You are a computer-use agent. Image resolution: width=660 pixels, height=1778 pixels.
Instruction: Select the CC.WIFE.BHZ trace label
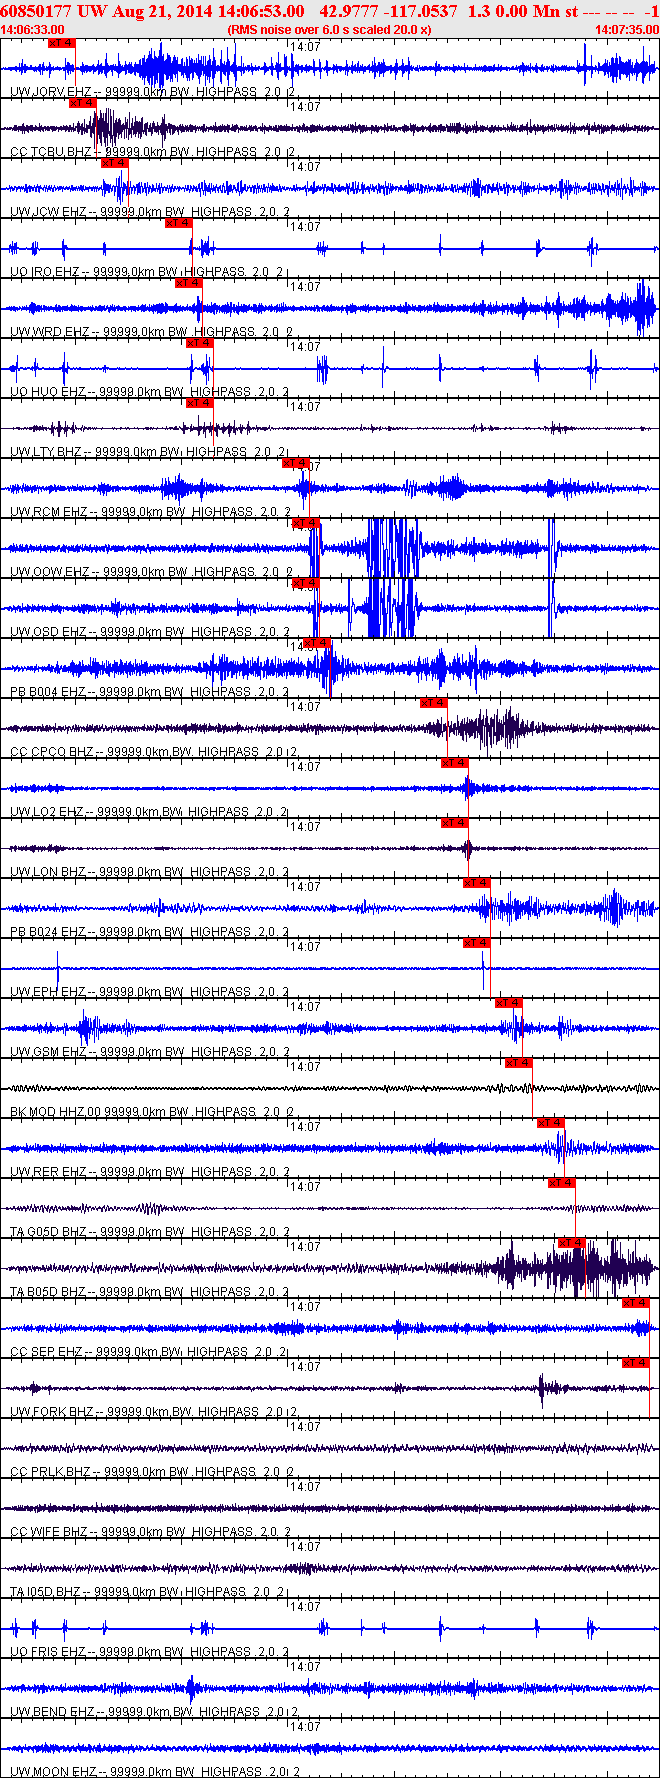pos(49,1532)
